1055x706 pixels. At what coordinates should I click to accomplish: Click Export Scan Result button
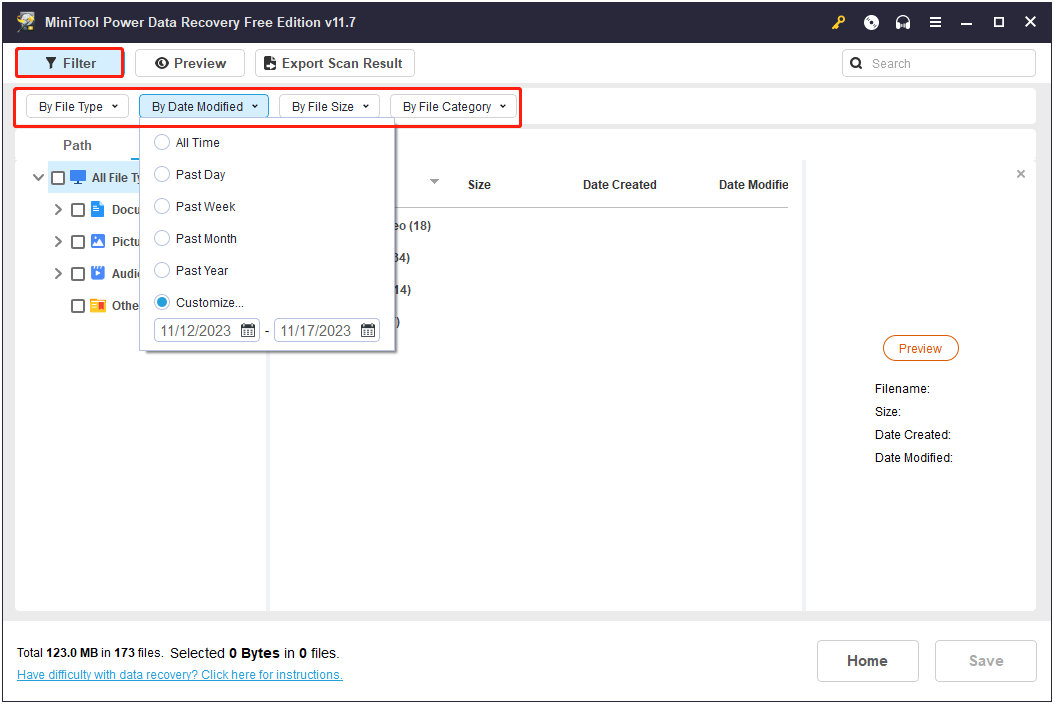[x=334, y=63]
